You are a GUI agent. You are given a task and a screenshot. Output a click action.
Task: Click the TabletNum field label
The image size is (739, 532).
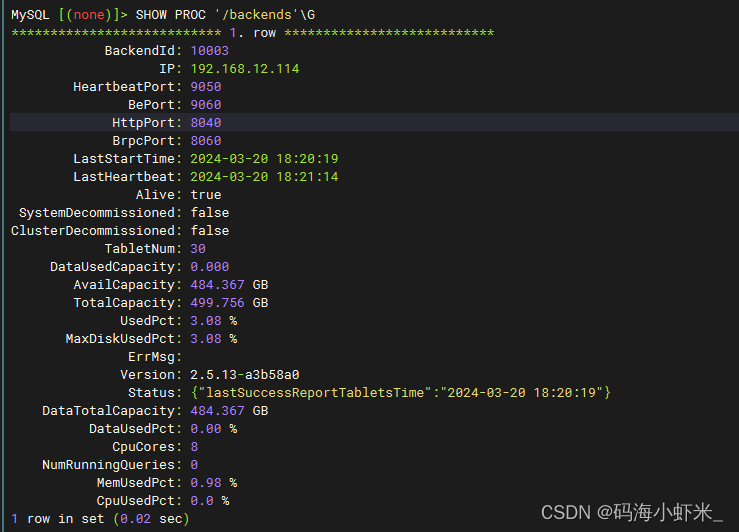[143, 249]
